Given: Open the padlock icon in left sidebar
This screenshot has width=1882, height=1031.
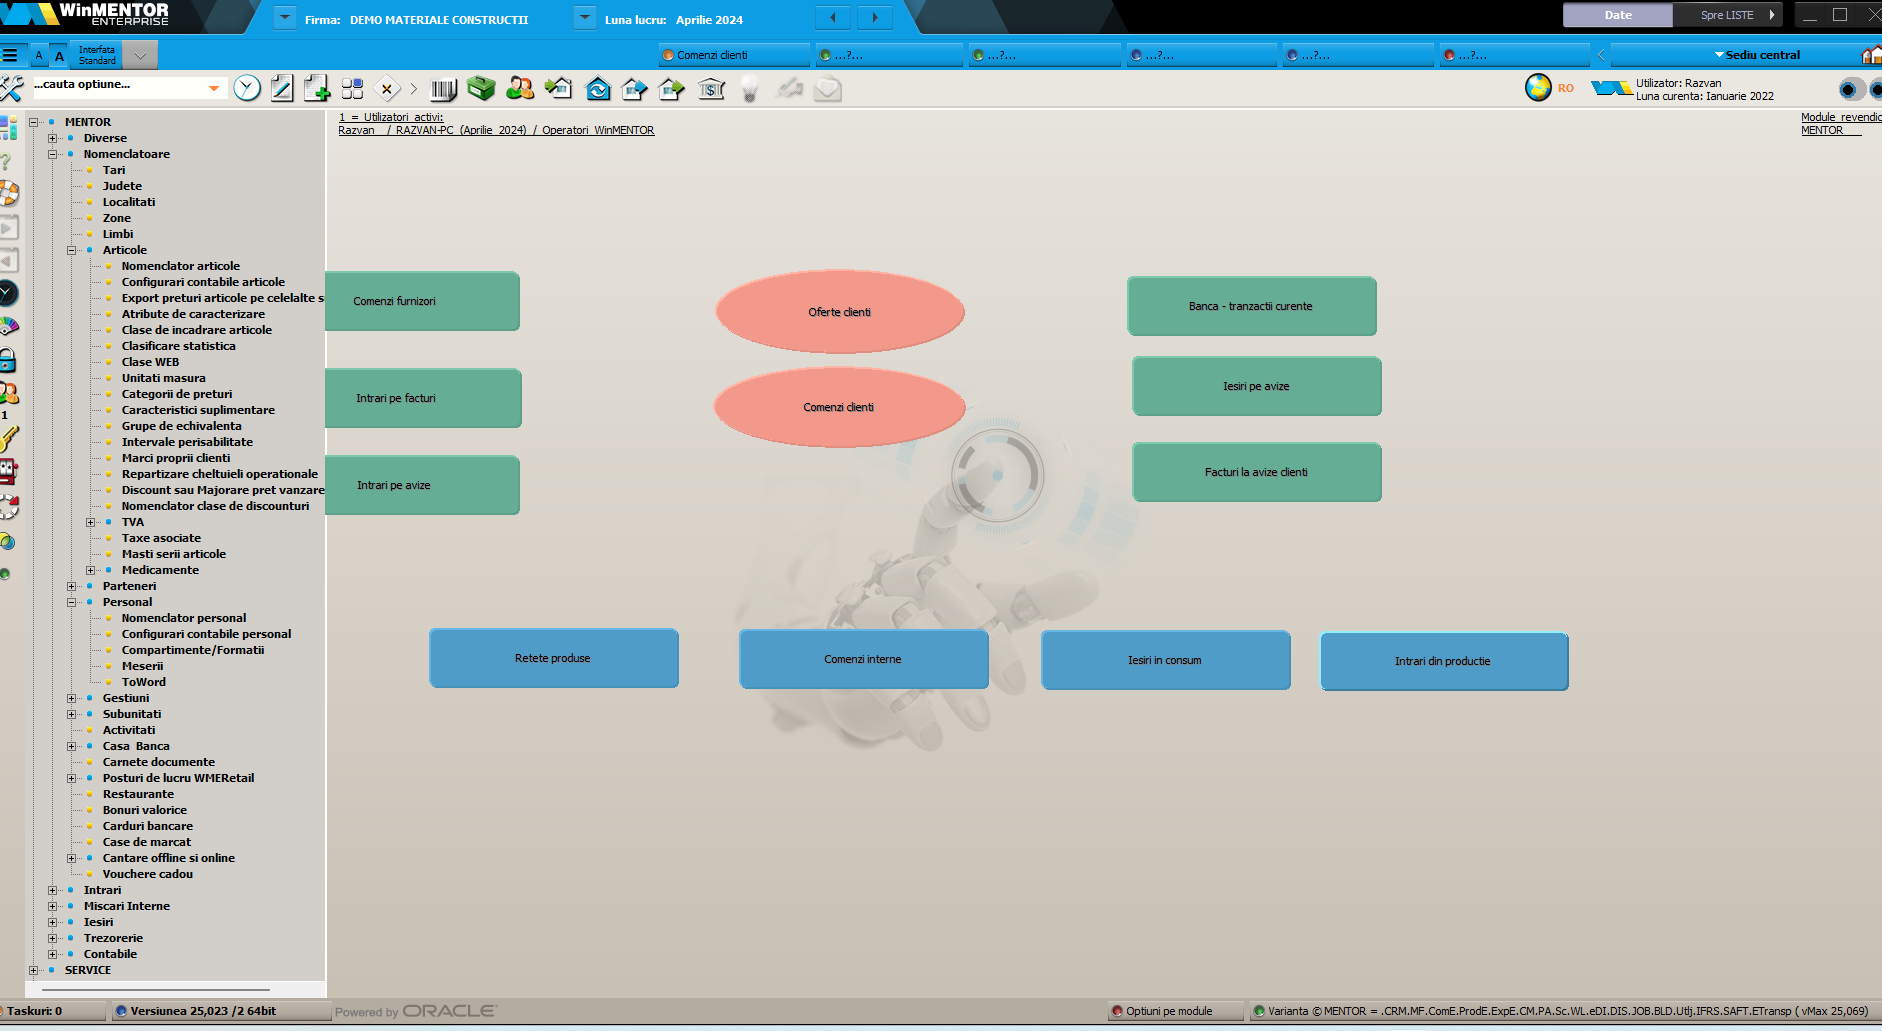Looking at the screenshot, I should (8, 360).
